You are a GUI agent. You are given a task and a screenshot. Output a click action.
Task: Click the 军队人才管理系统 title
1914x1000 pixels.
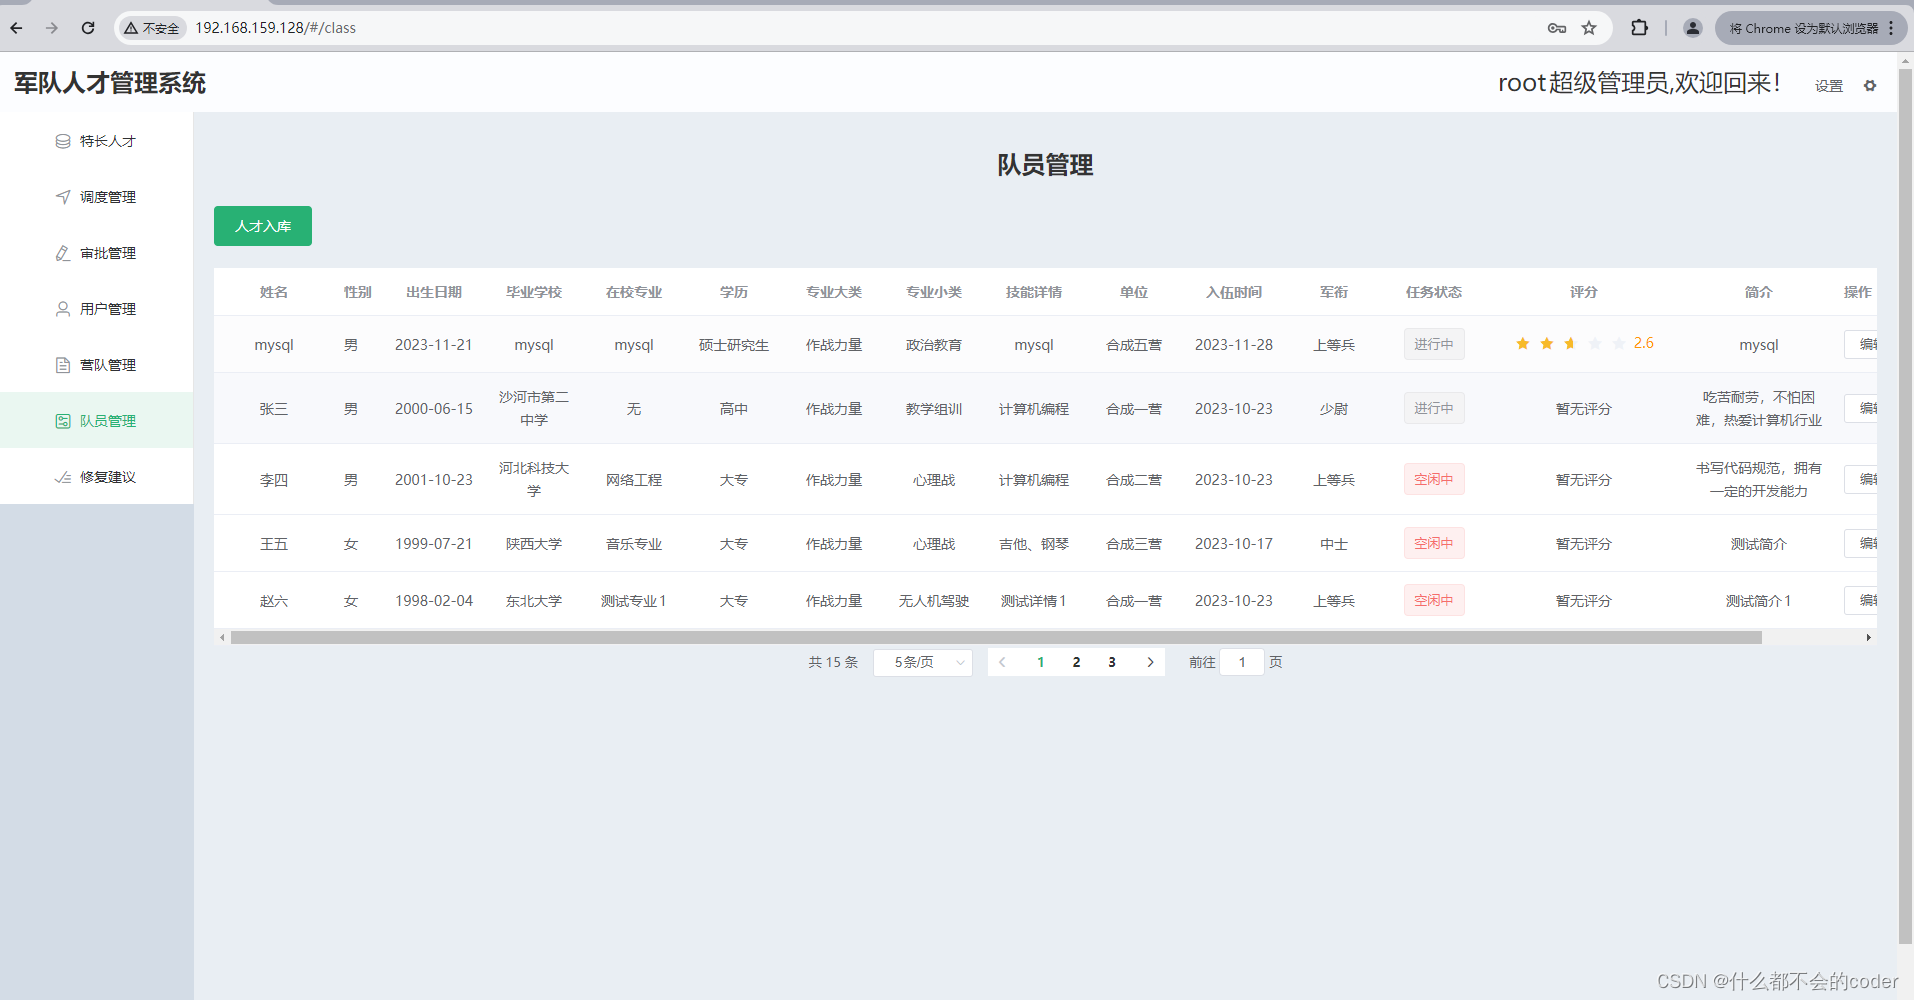click(x=110, y=83)
